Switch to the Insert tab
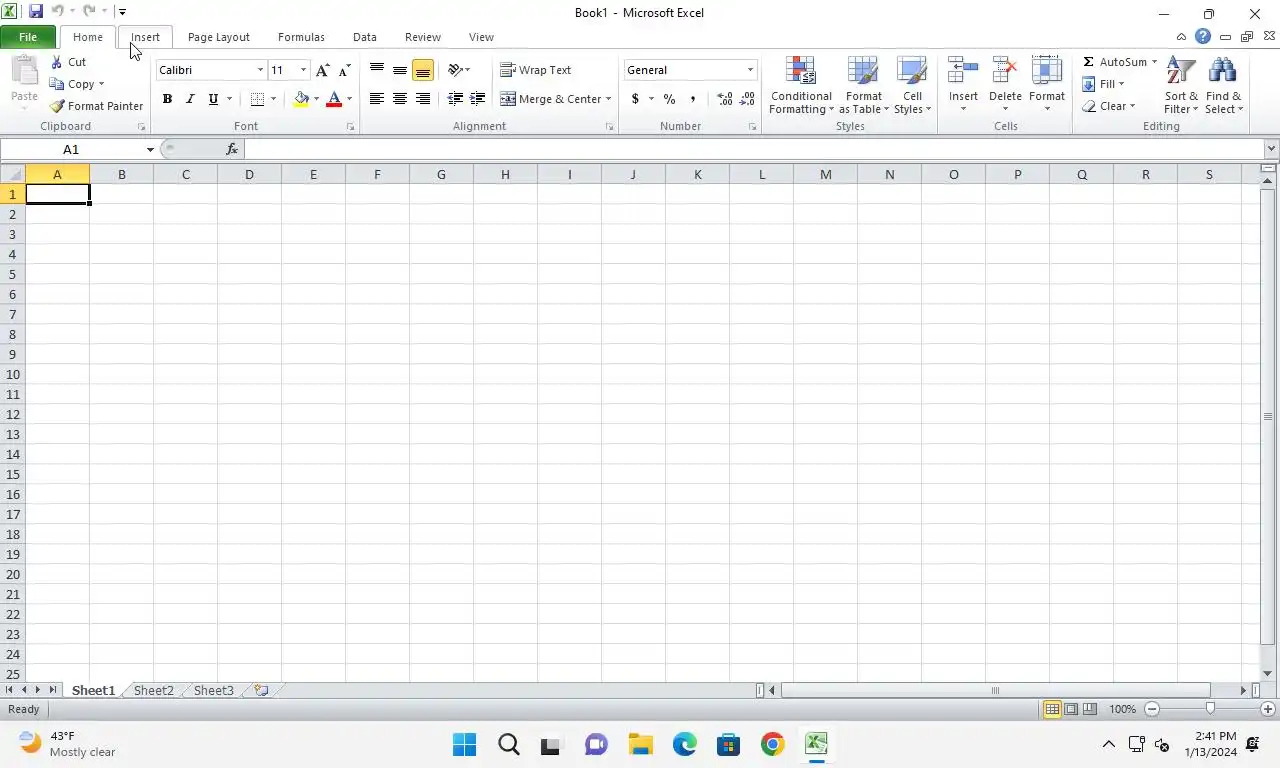The width and height of the screenshot is (1280, 768). [x=145, y=37]
